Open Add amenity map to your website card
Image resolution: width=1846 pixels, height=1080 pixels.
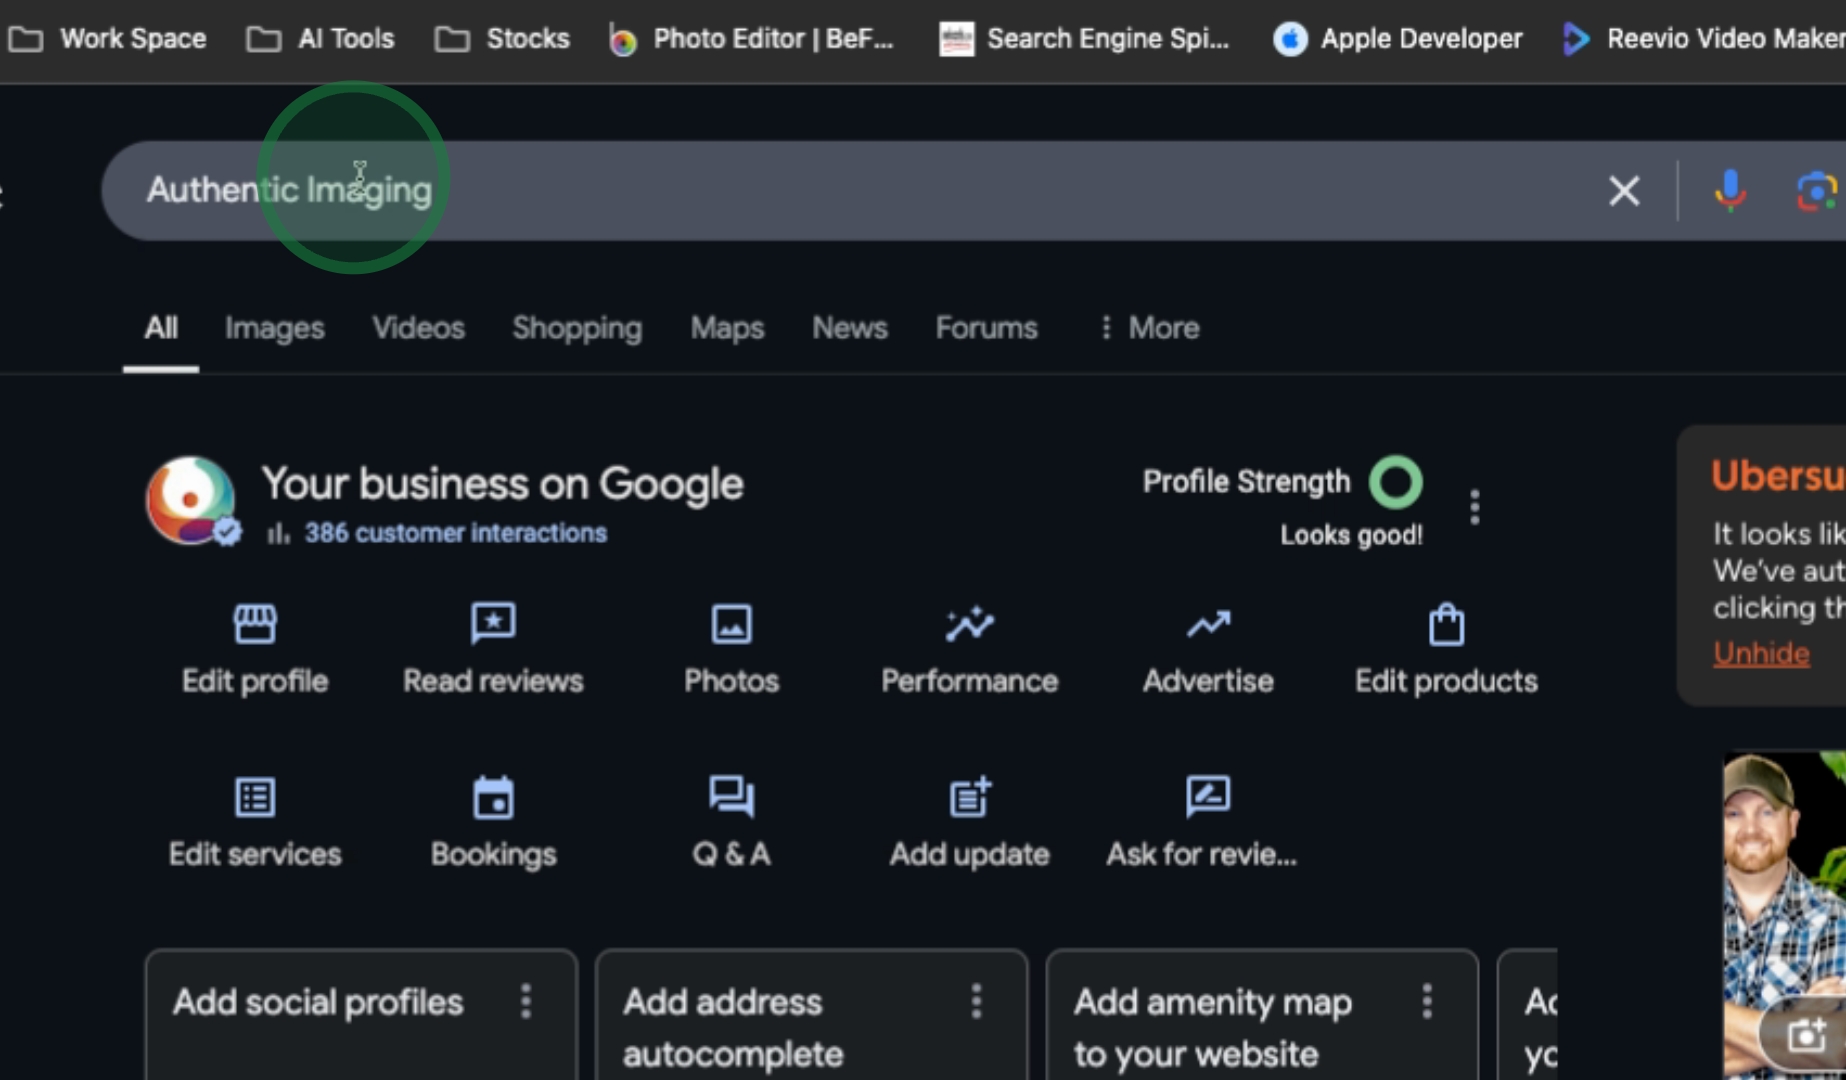[x=1262, y=1014]
